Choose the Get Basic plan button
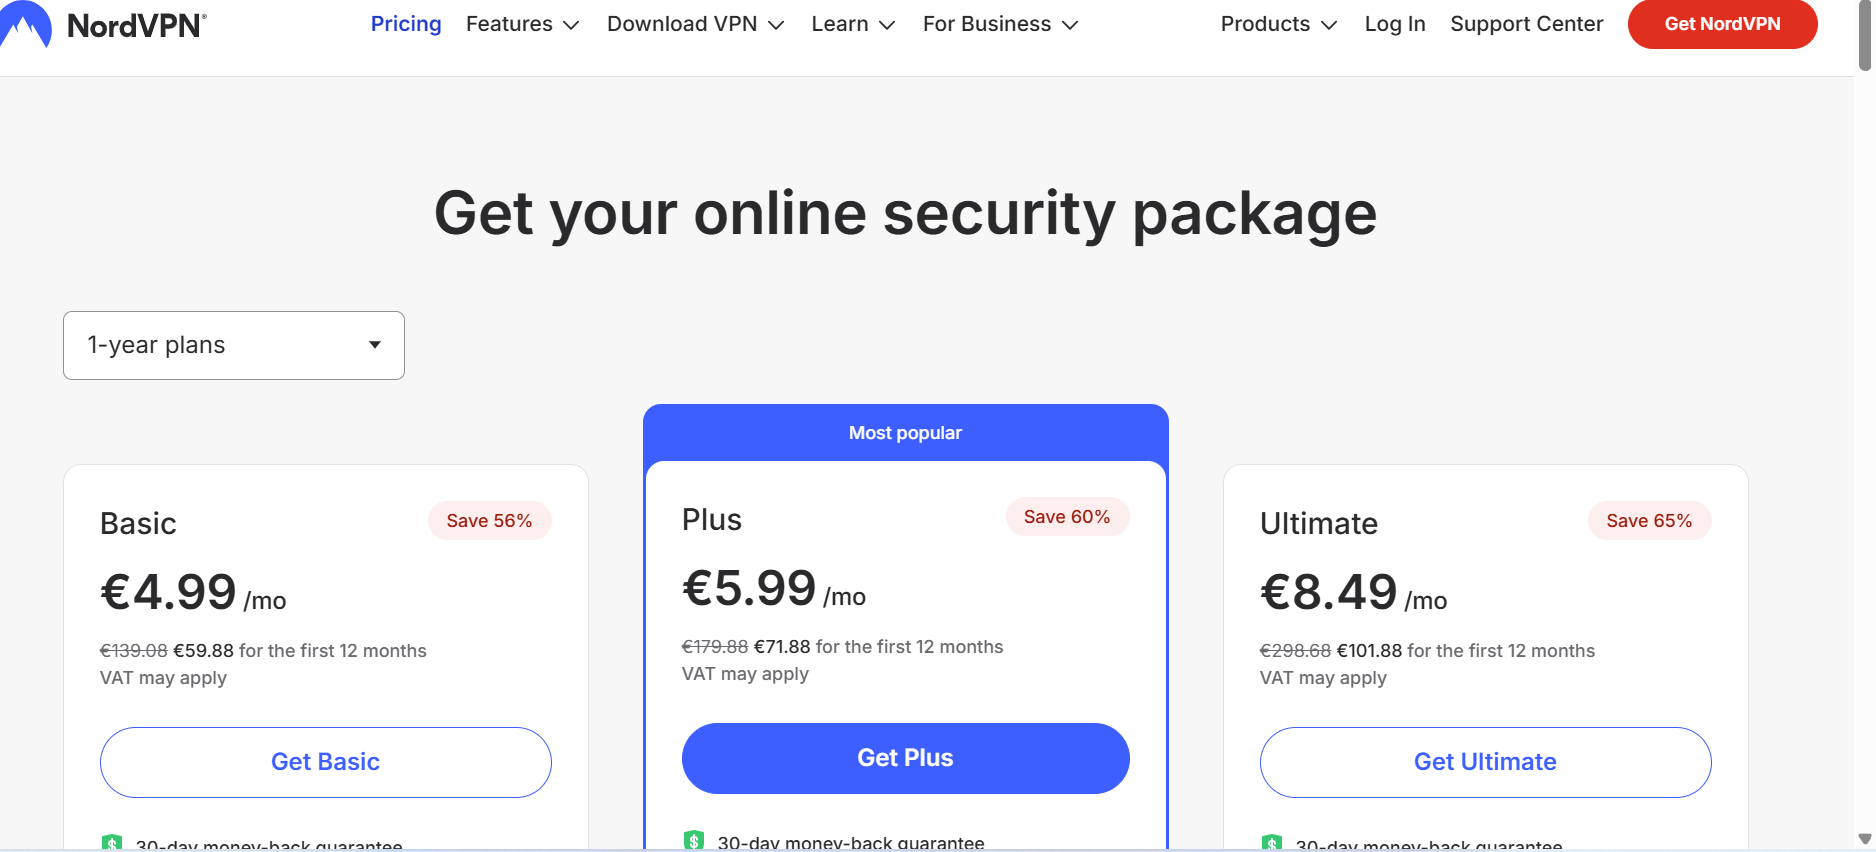 (x=326, y=762)
